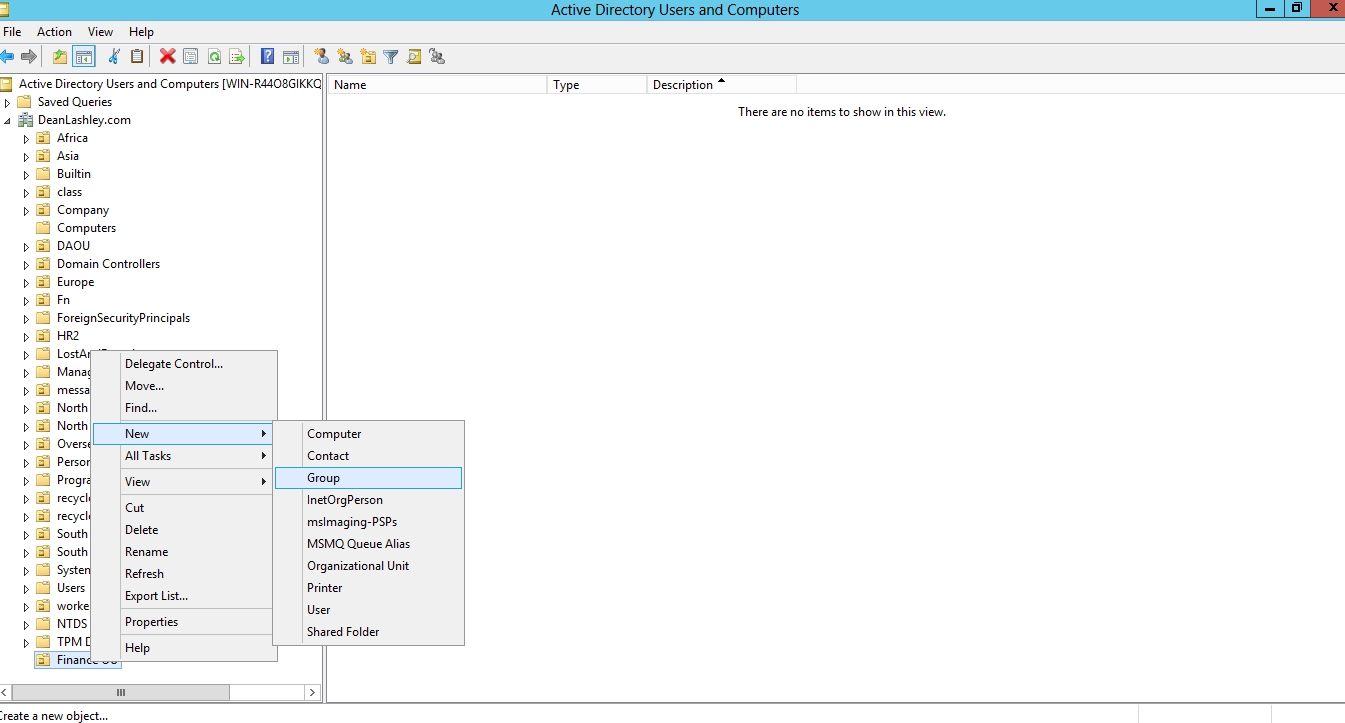Select Organizational Unit in the New submenu
The width and height of the screenshot is (1345, 723).
[358, 566]
